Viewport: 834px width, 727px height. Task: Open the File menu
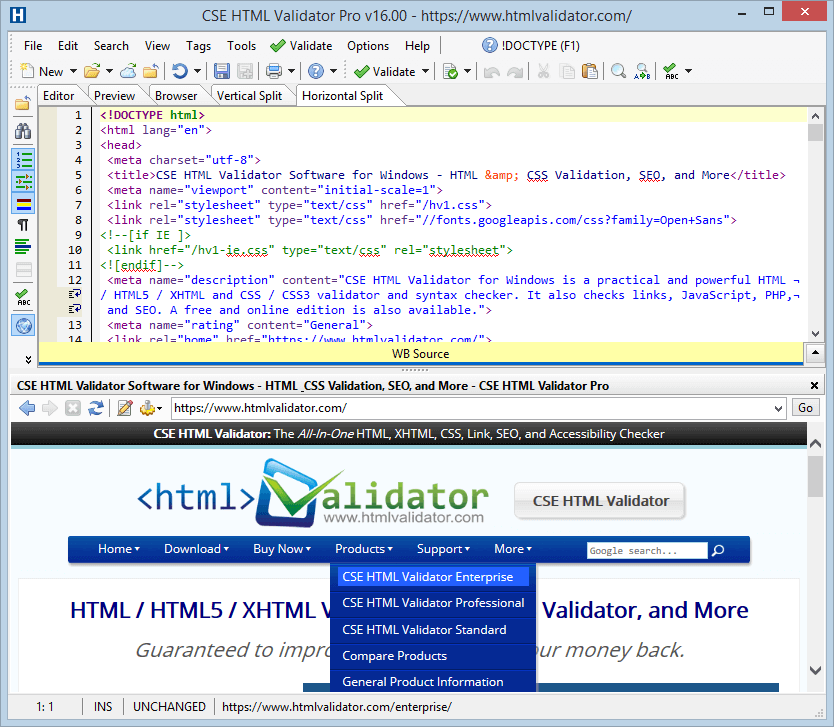tap(33, 46)
